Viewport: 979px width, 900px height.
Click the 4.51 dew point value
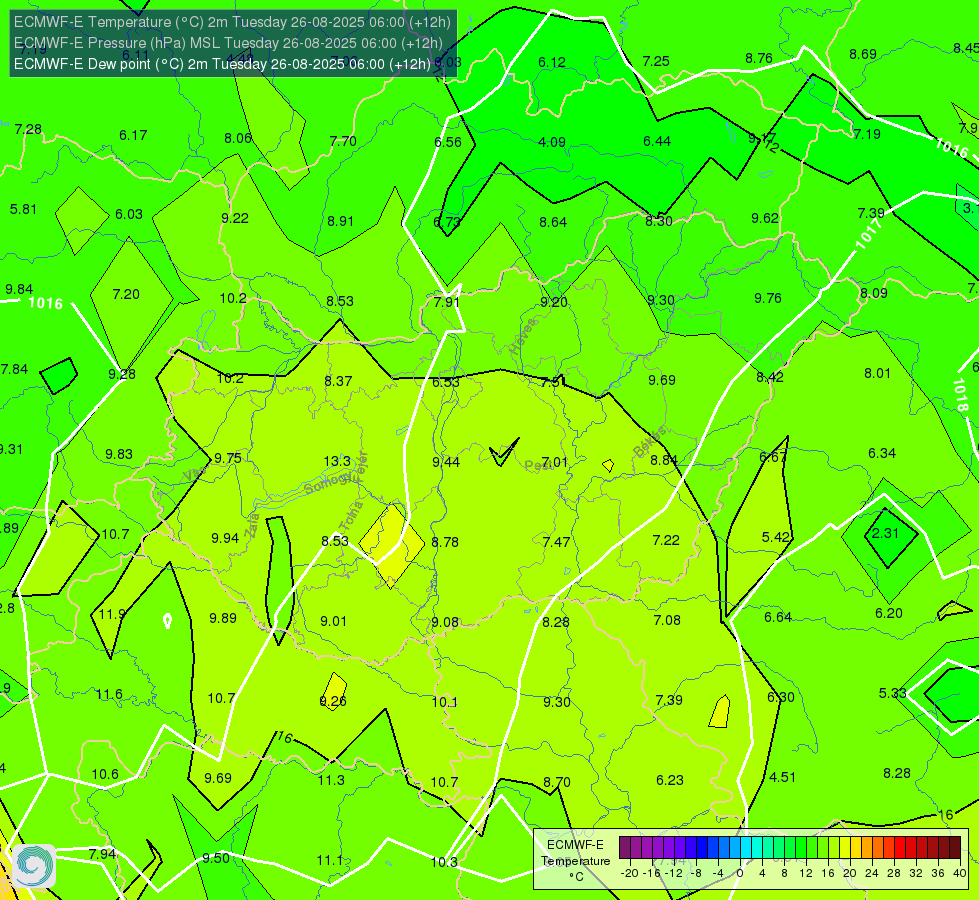click(782, 777)
